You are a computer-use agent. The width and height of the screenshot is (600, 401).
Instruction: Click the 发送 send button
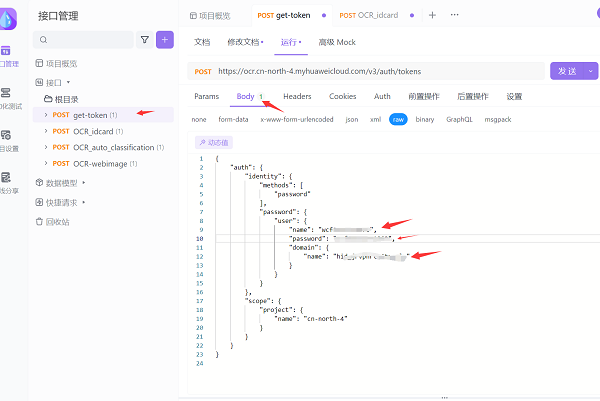pyautogui.click(x=566, y=71)
